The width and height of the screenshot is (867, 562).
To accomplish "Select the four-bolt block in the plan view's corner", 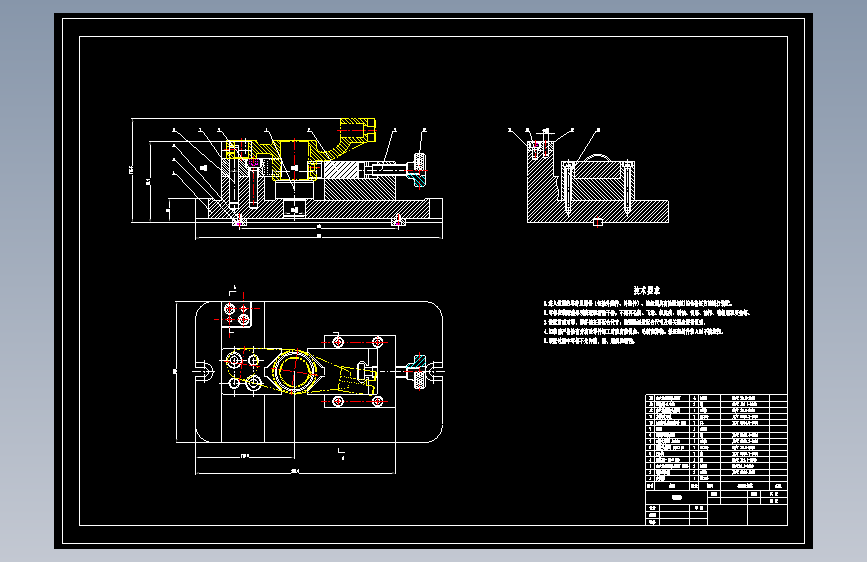I will pos(237,314).
